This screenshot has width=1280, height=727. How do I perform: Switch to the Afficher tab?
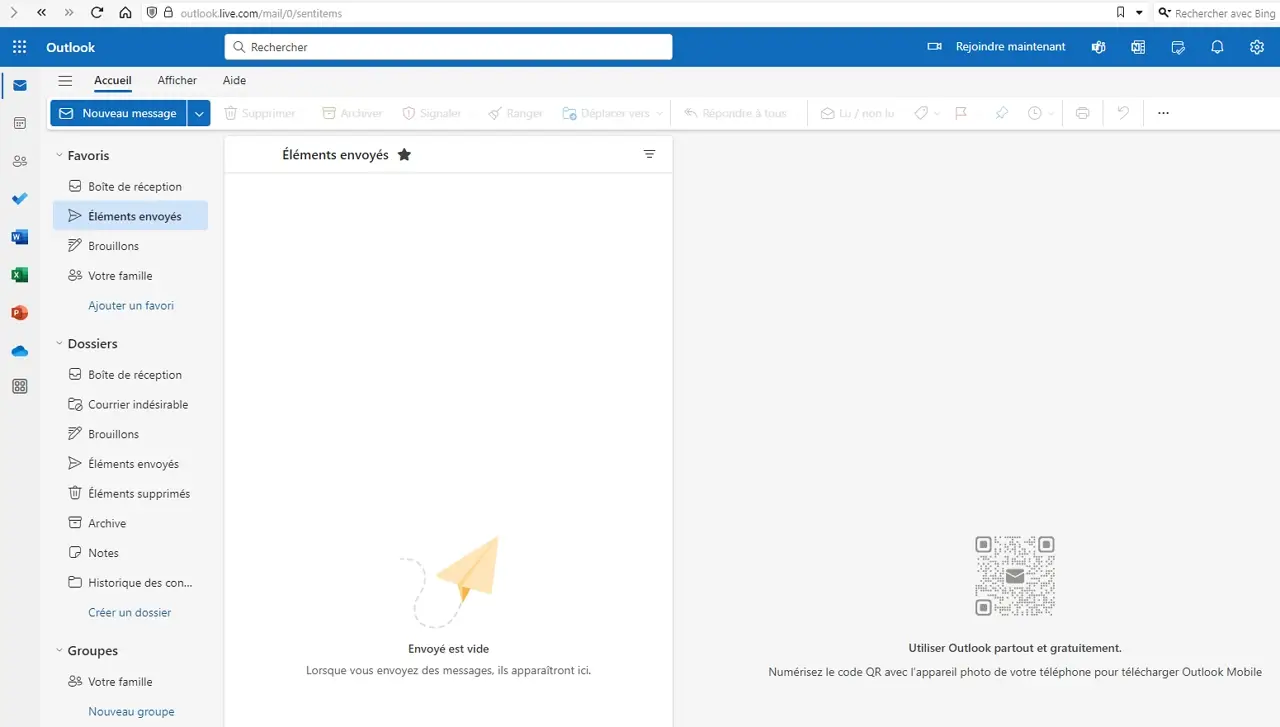(177, 81)
